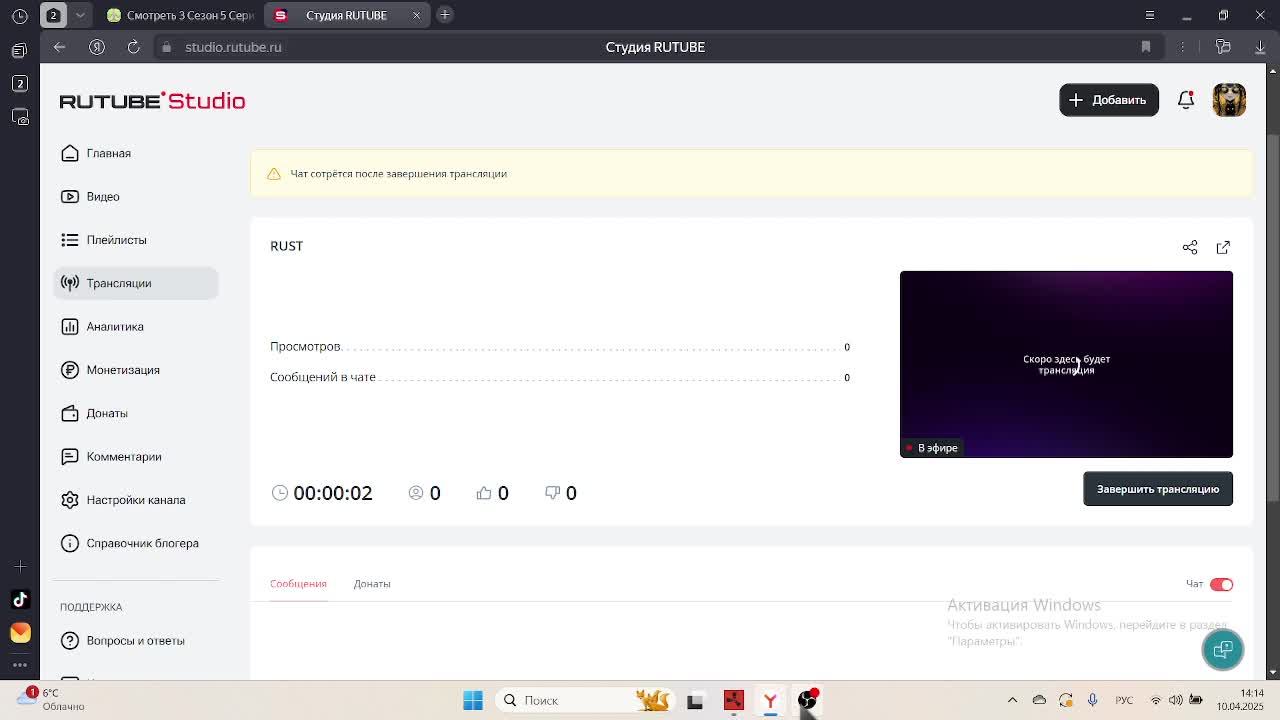1280x720 pixels.
Task: Open Вопросы и ответы support page
Action: (136, 640)
